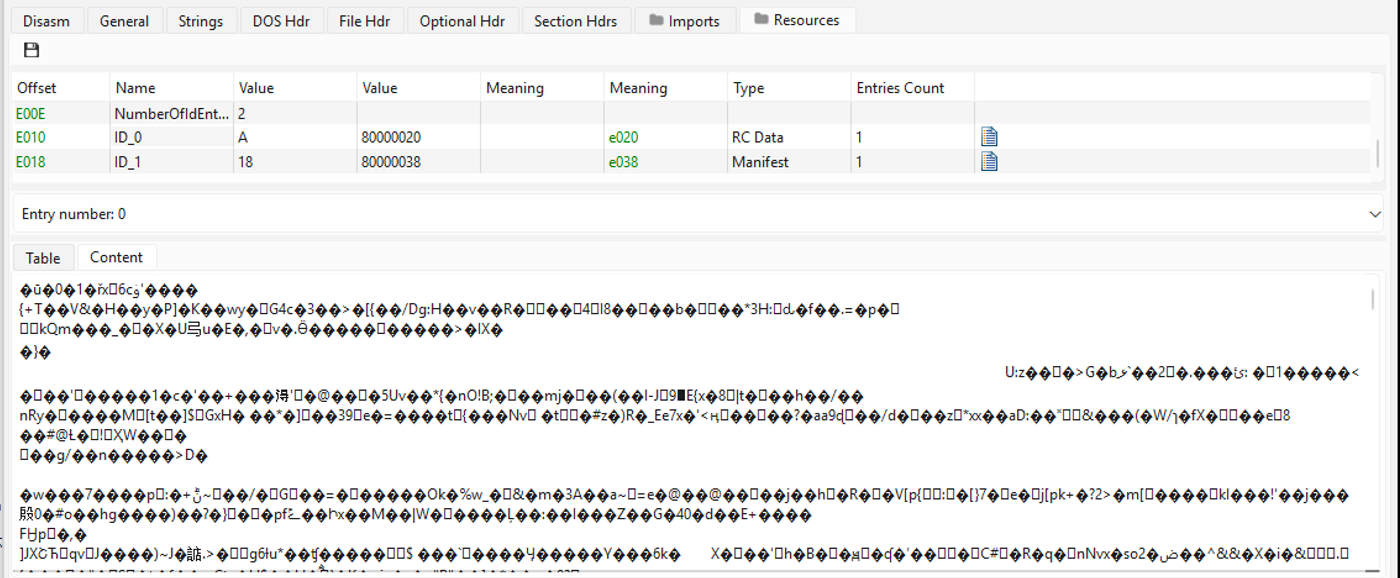Open the Strings tab
The image size is (1400, 578).
(x=201, y=21)
